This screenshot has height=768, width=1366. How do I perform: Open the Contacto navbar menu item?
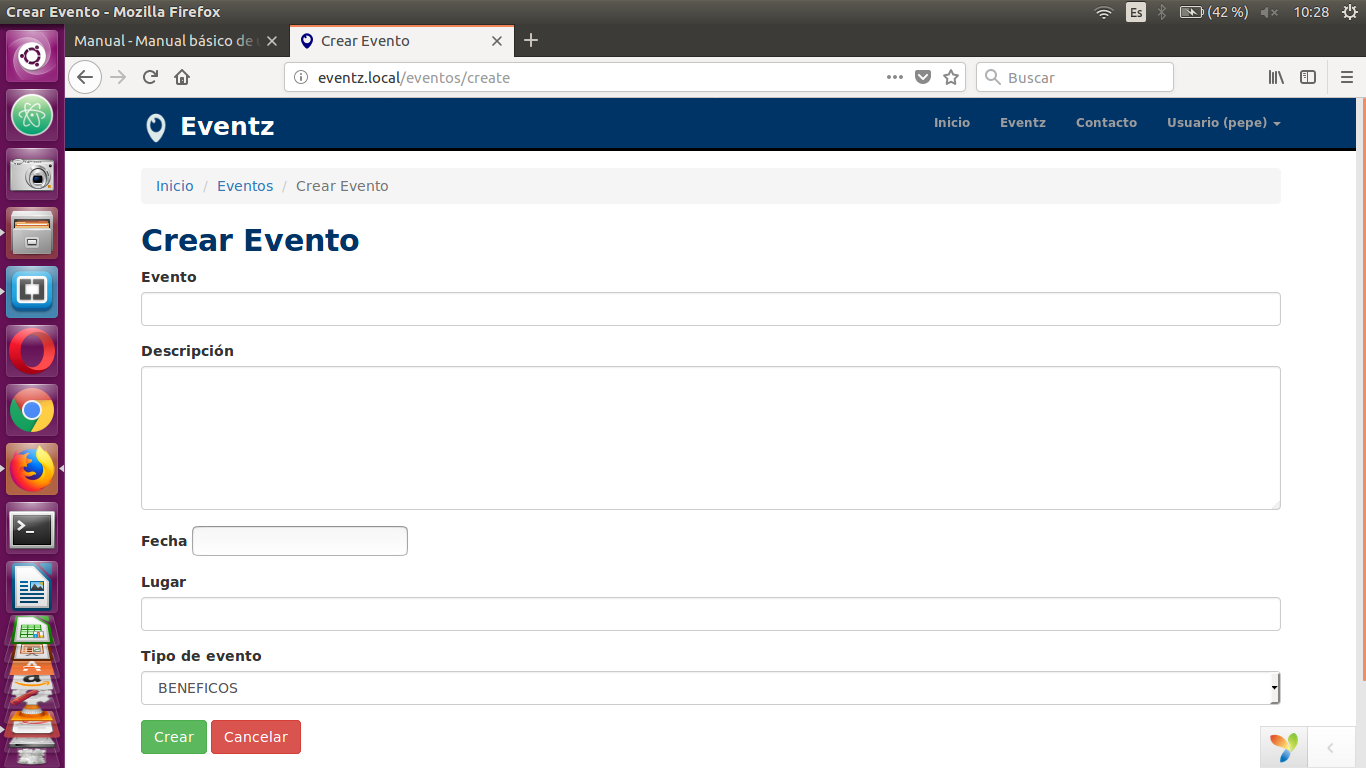point(1106,122)
